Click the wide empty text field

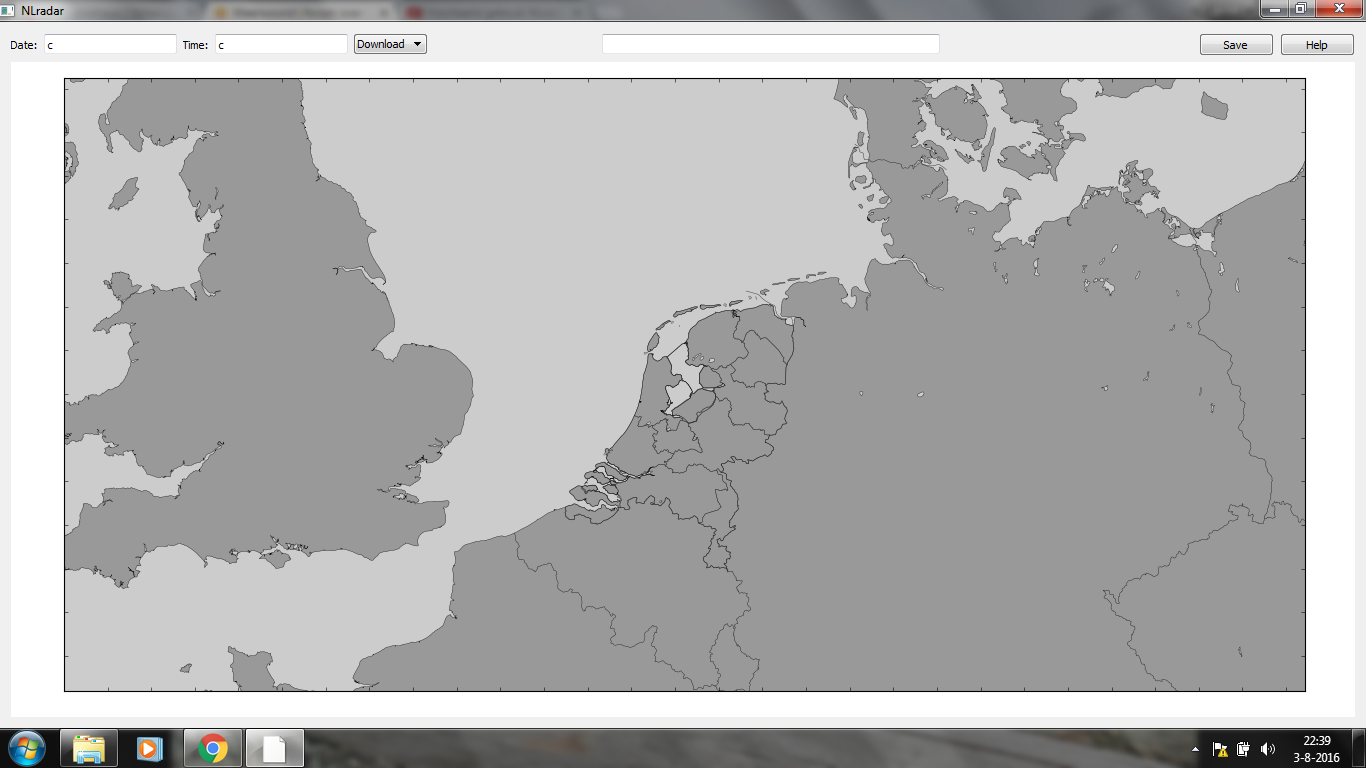click(771, 44)
